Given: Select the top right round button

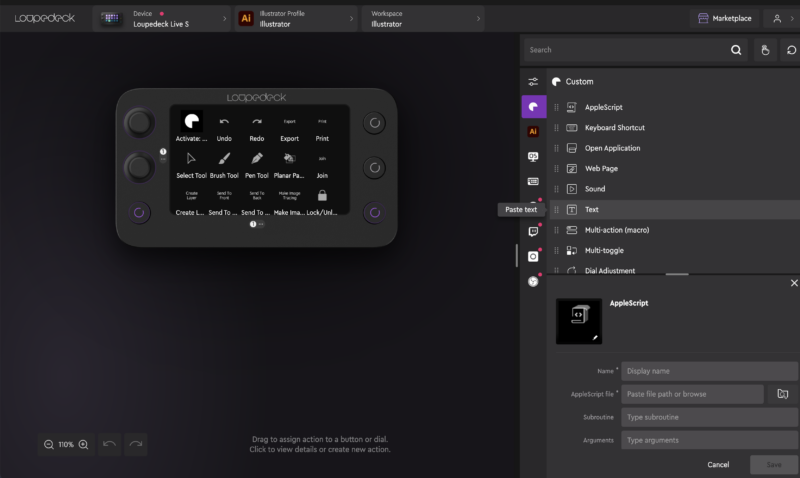Looking at the screenshot, I should (x=374, y=123).
